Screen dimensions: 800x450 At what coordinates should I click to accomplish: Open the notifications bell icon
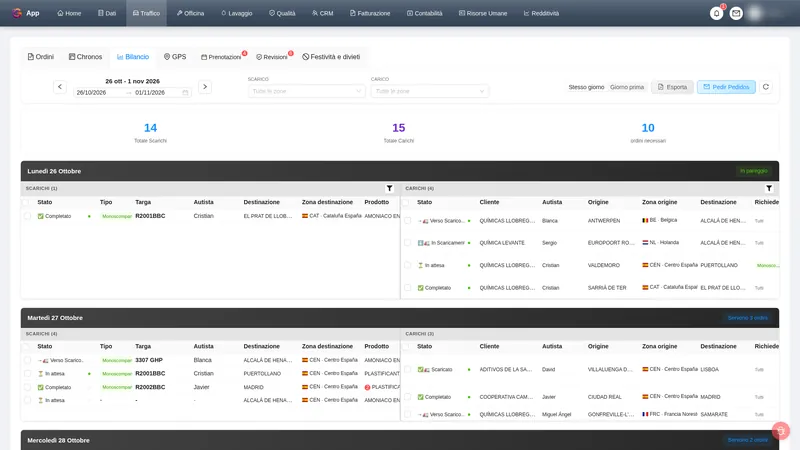point(716,13)
